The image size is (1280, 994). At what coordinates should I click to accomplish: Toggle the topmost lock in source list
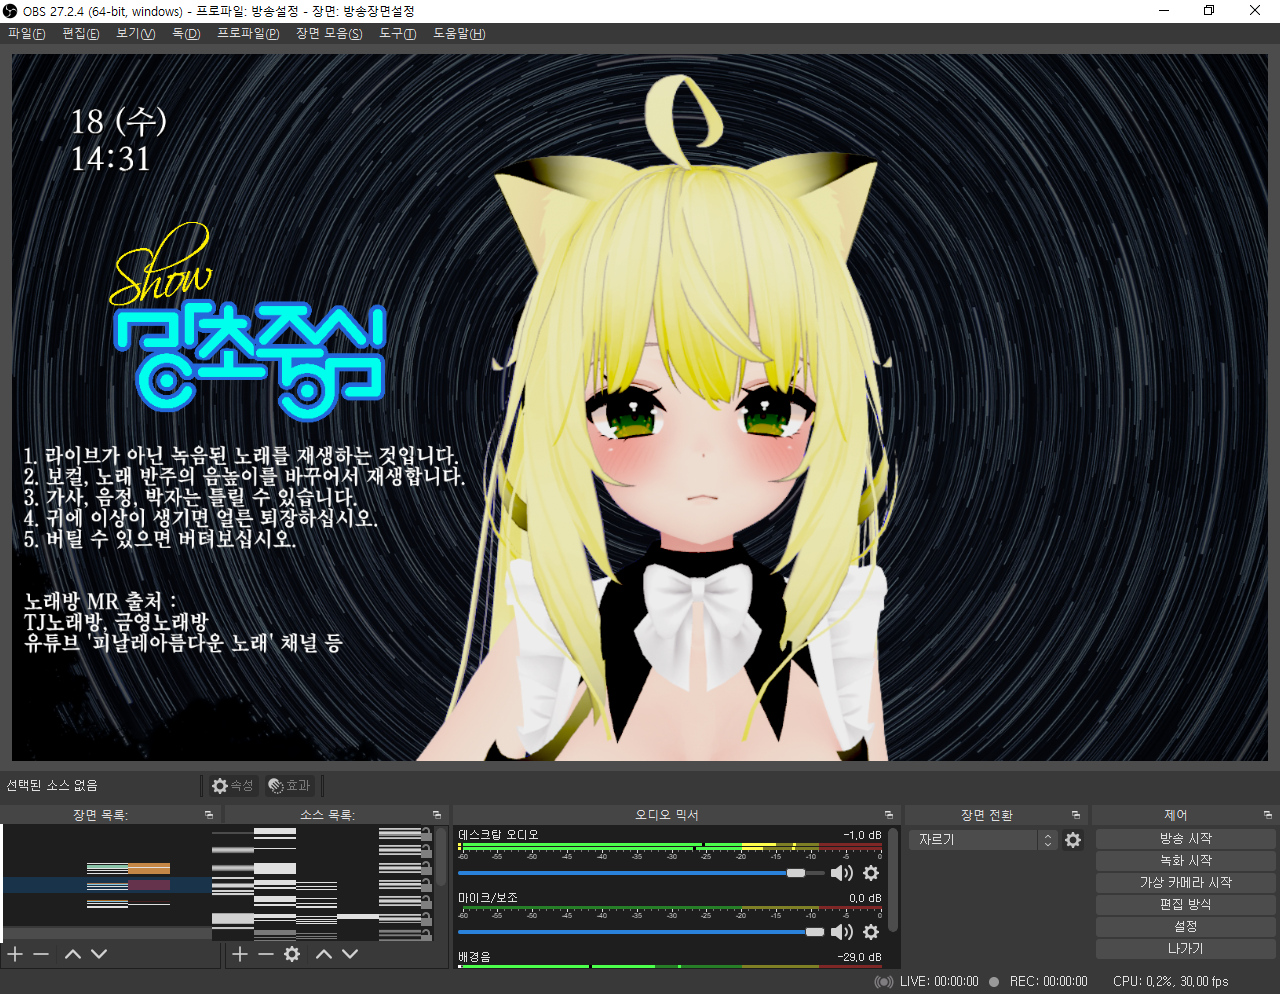pyautogui.click(x=426, y=833)
